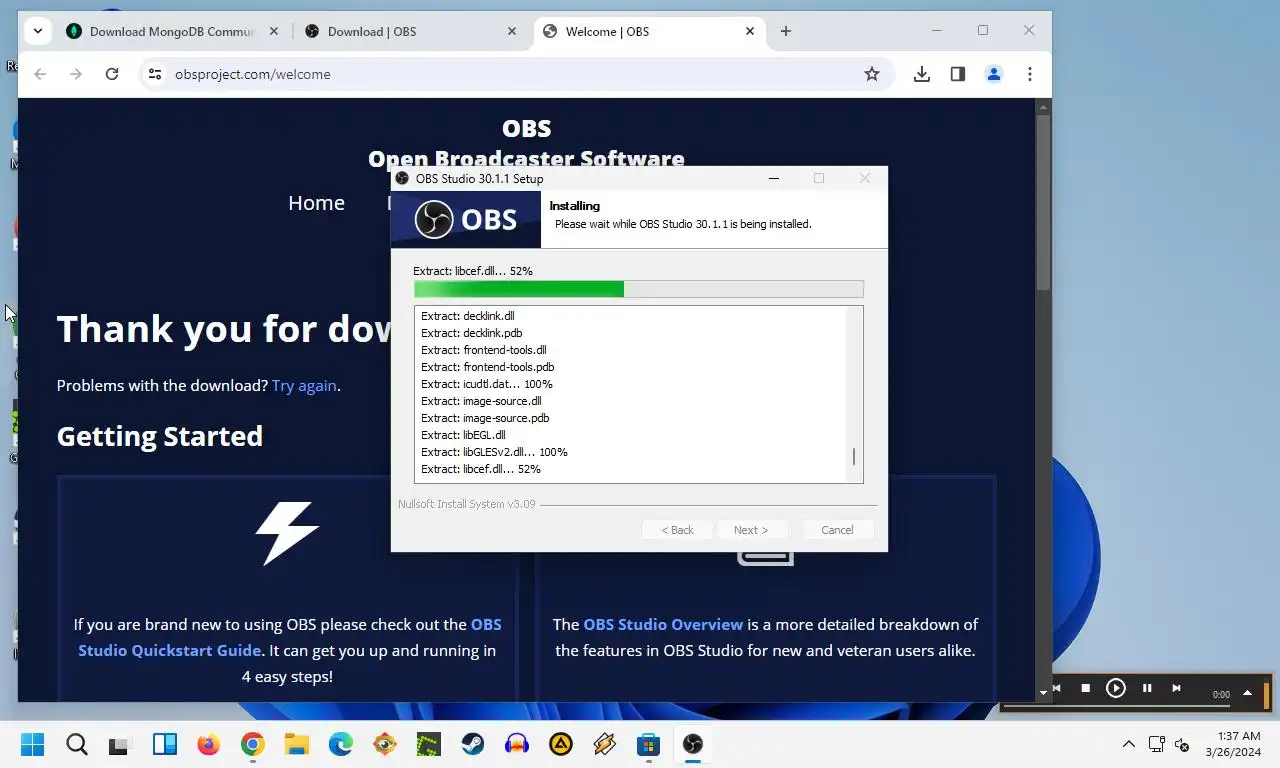Go back in Chrome
The width and height of the screenshot is (1280, 768).
tap(40, 74)
